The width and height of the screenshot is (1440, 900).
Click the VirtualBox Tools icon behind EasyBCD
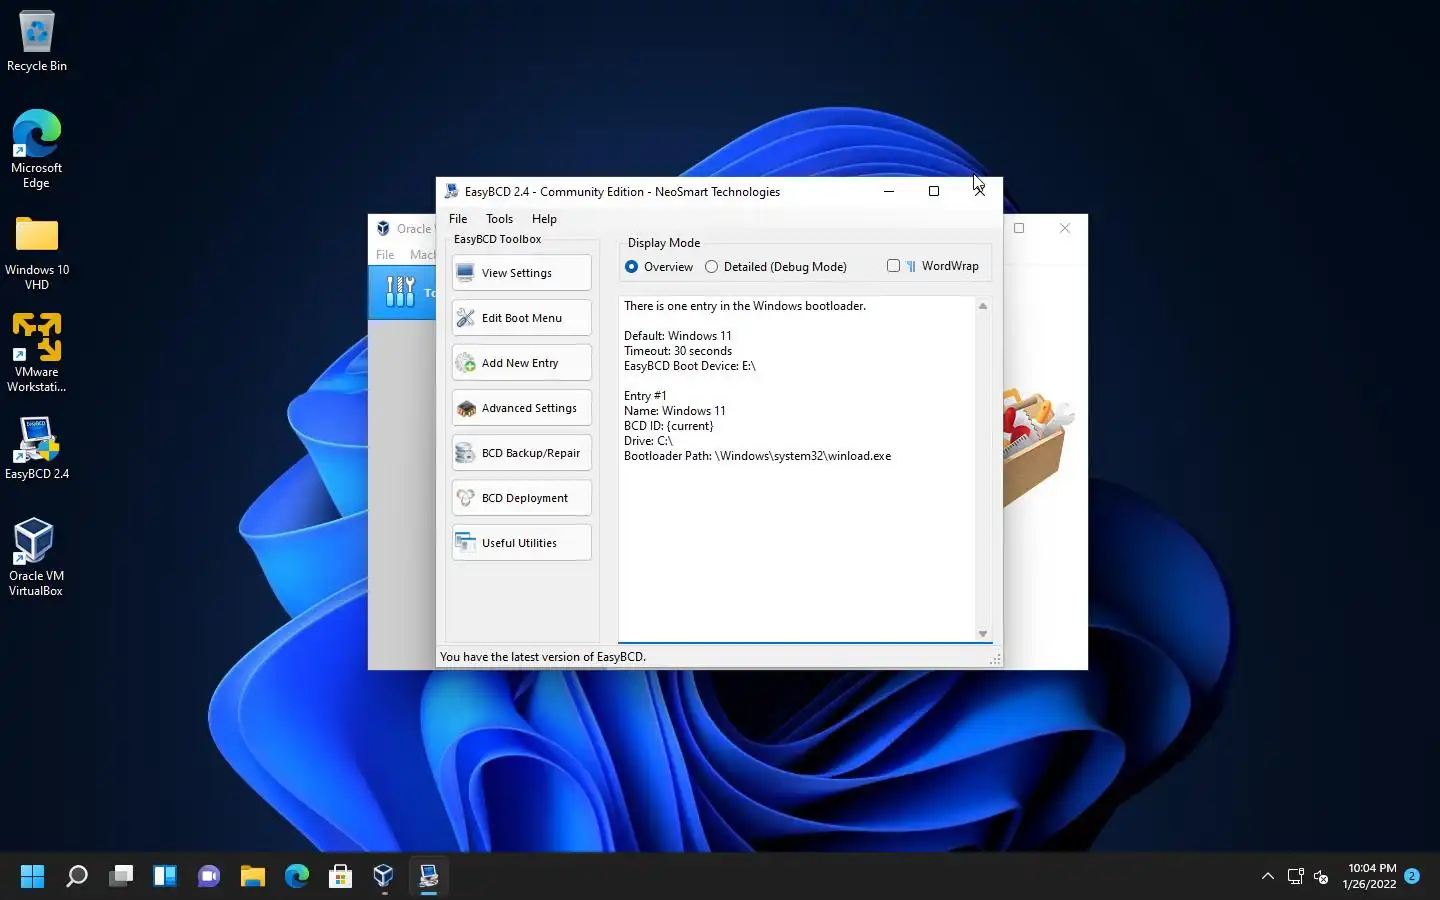click(x=400, y=292)
